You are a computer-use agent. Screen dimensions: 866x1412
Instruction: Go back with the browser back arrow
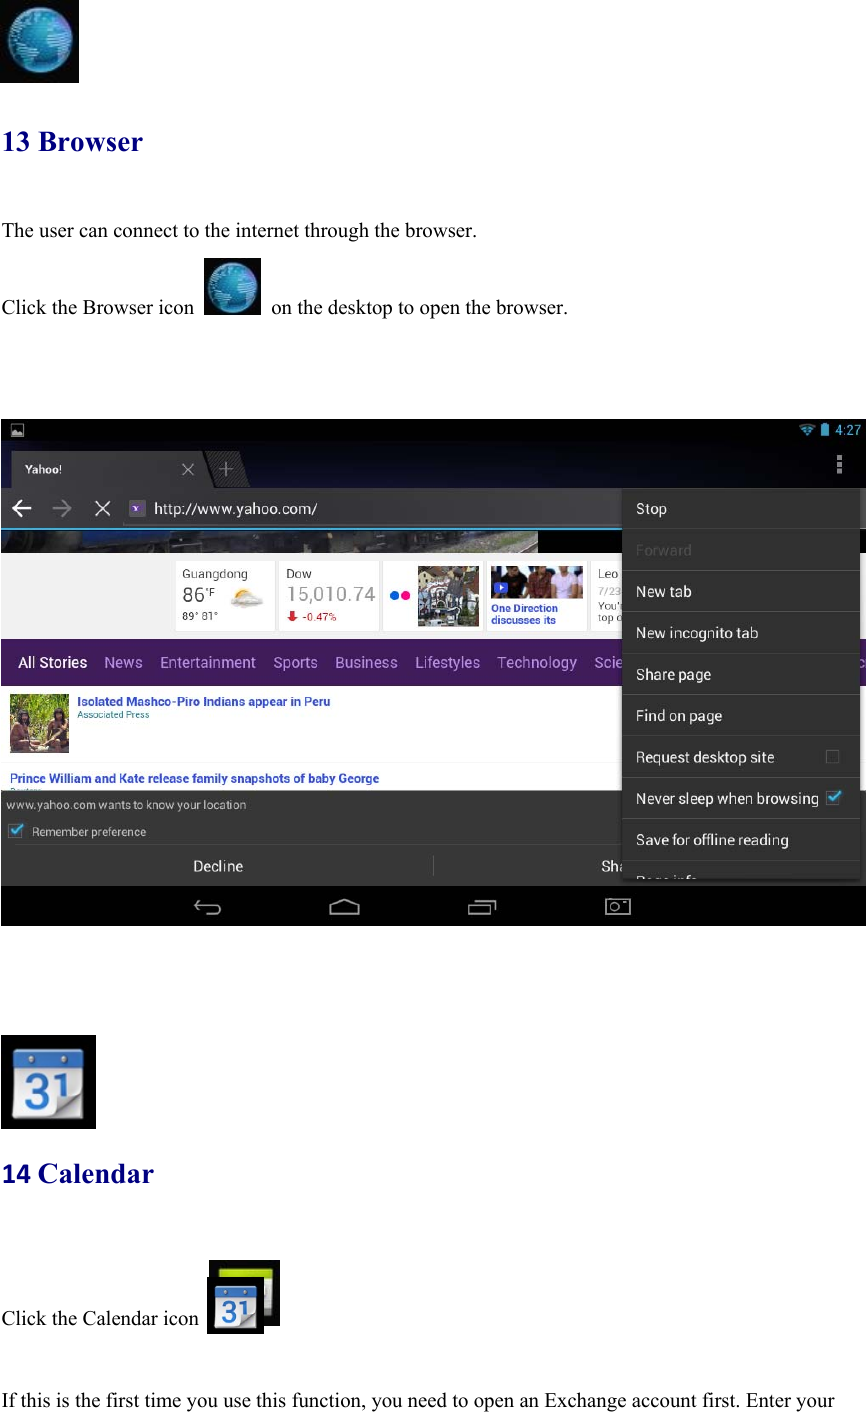(21, 508)
